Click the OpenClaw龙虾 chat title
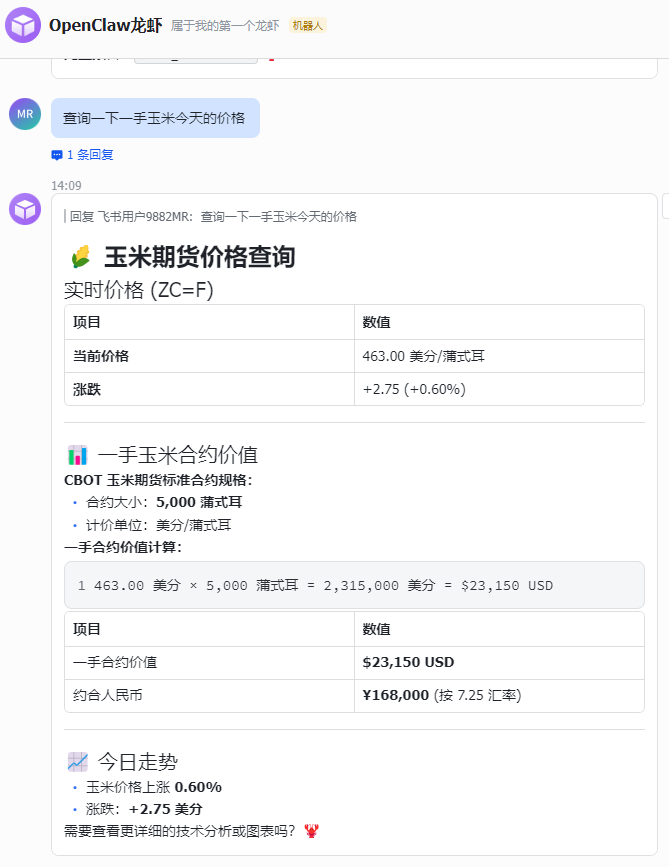The width and height of the screenshot is (669, 867). pos(105,25)
